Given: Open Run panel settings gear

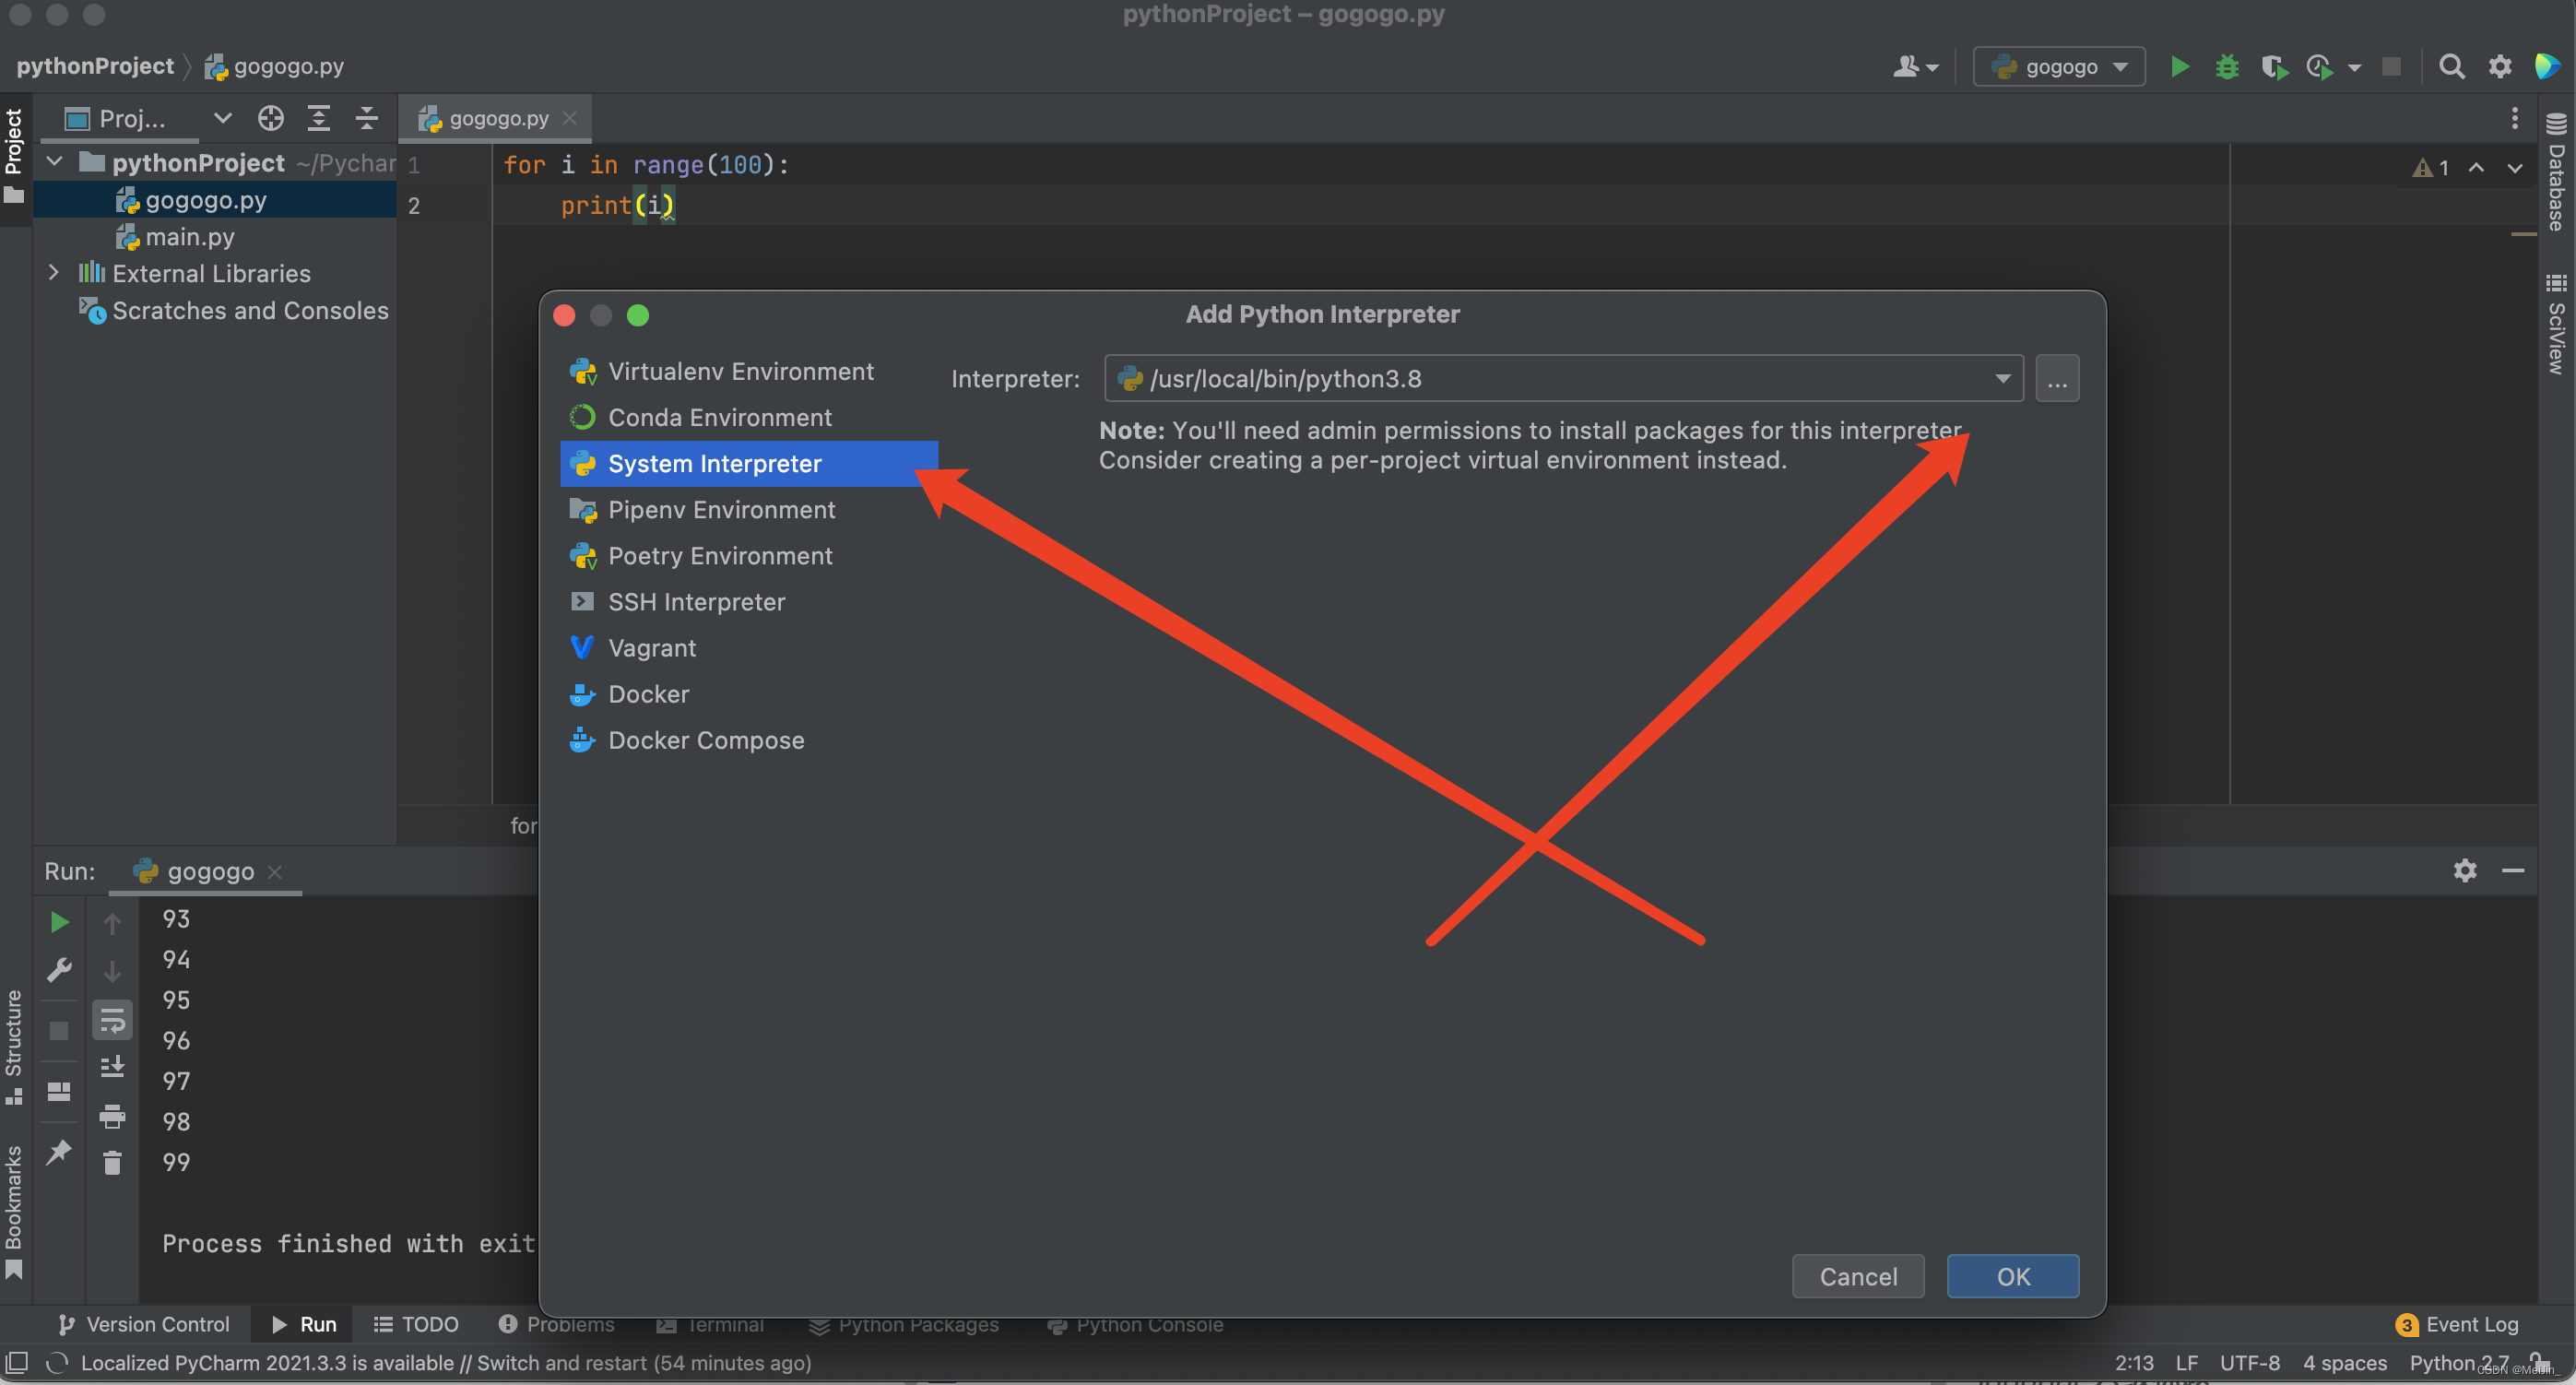Looking at the screenshot, I should [2465, 871].
